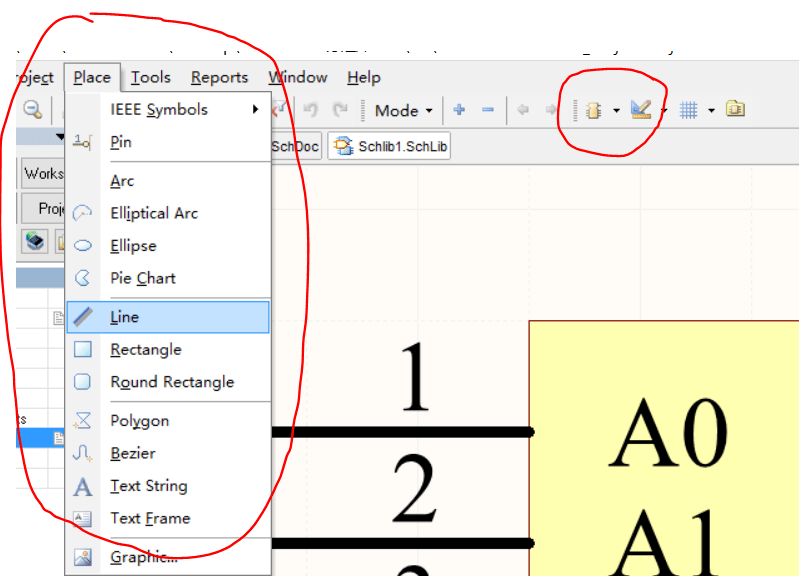Click the Polygon icon

pos(83,421)
